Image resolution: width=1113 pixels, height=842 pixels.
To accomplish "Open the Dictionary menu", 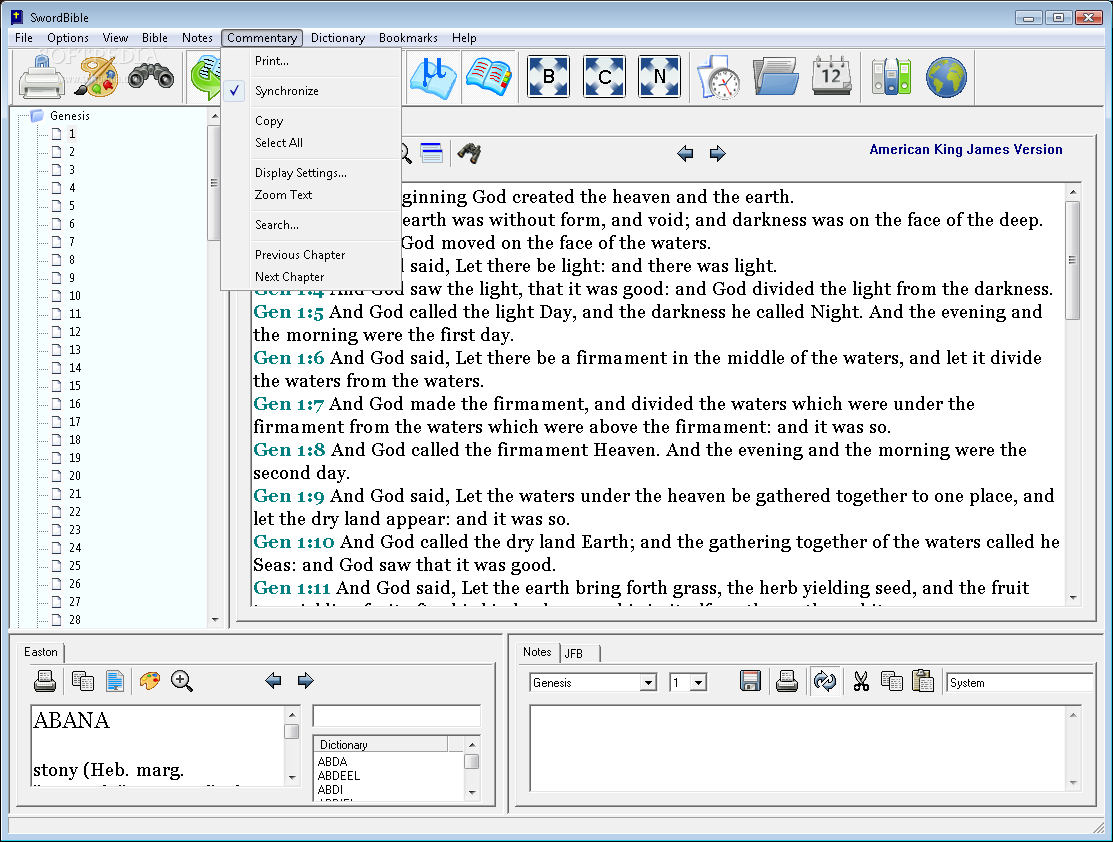I will click(x=338, y=38).
